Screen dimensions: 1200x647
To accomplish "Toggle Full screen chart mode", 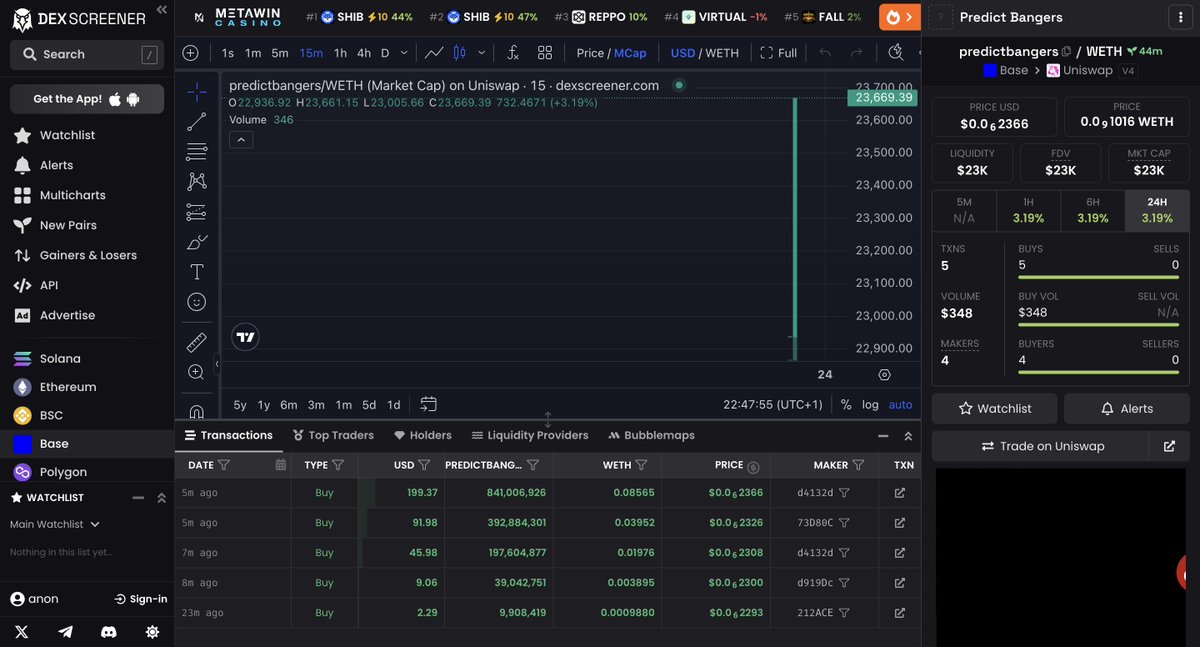I will coord(779,53).
